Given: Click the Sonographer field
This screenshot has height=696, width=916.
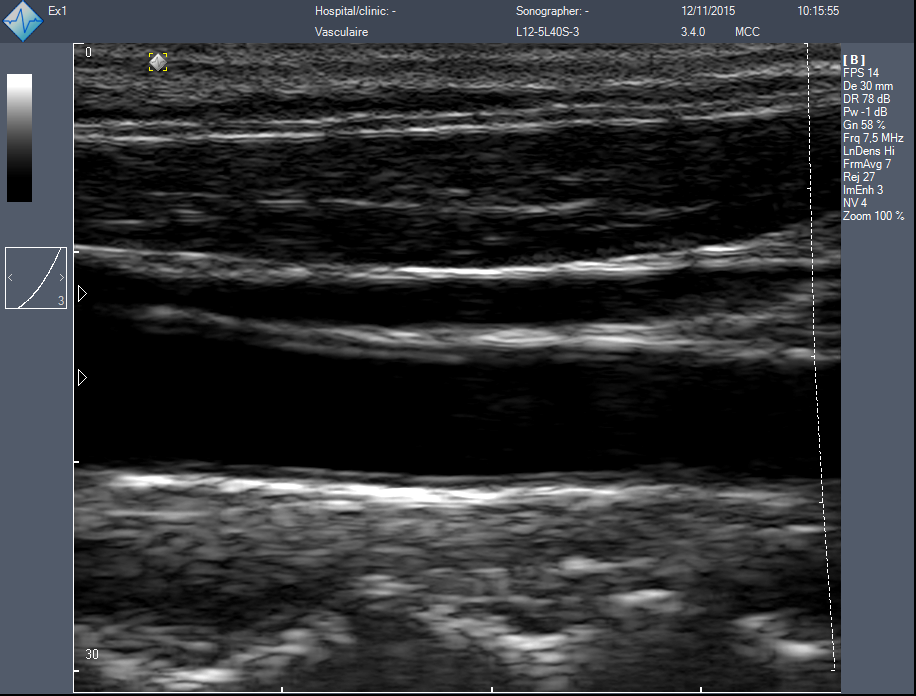Looking at the screenshot, I should [x=552, y=11].
